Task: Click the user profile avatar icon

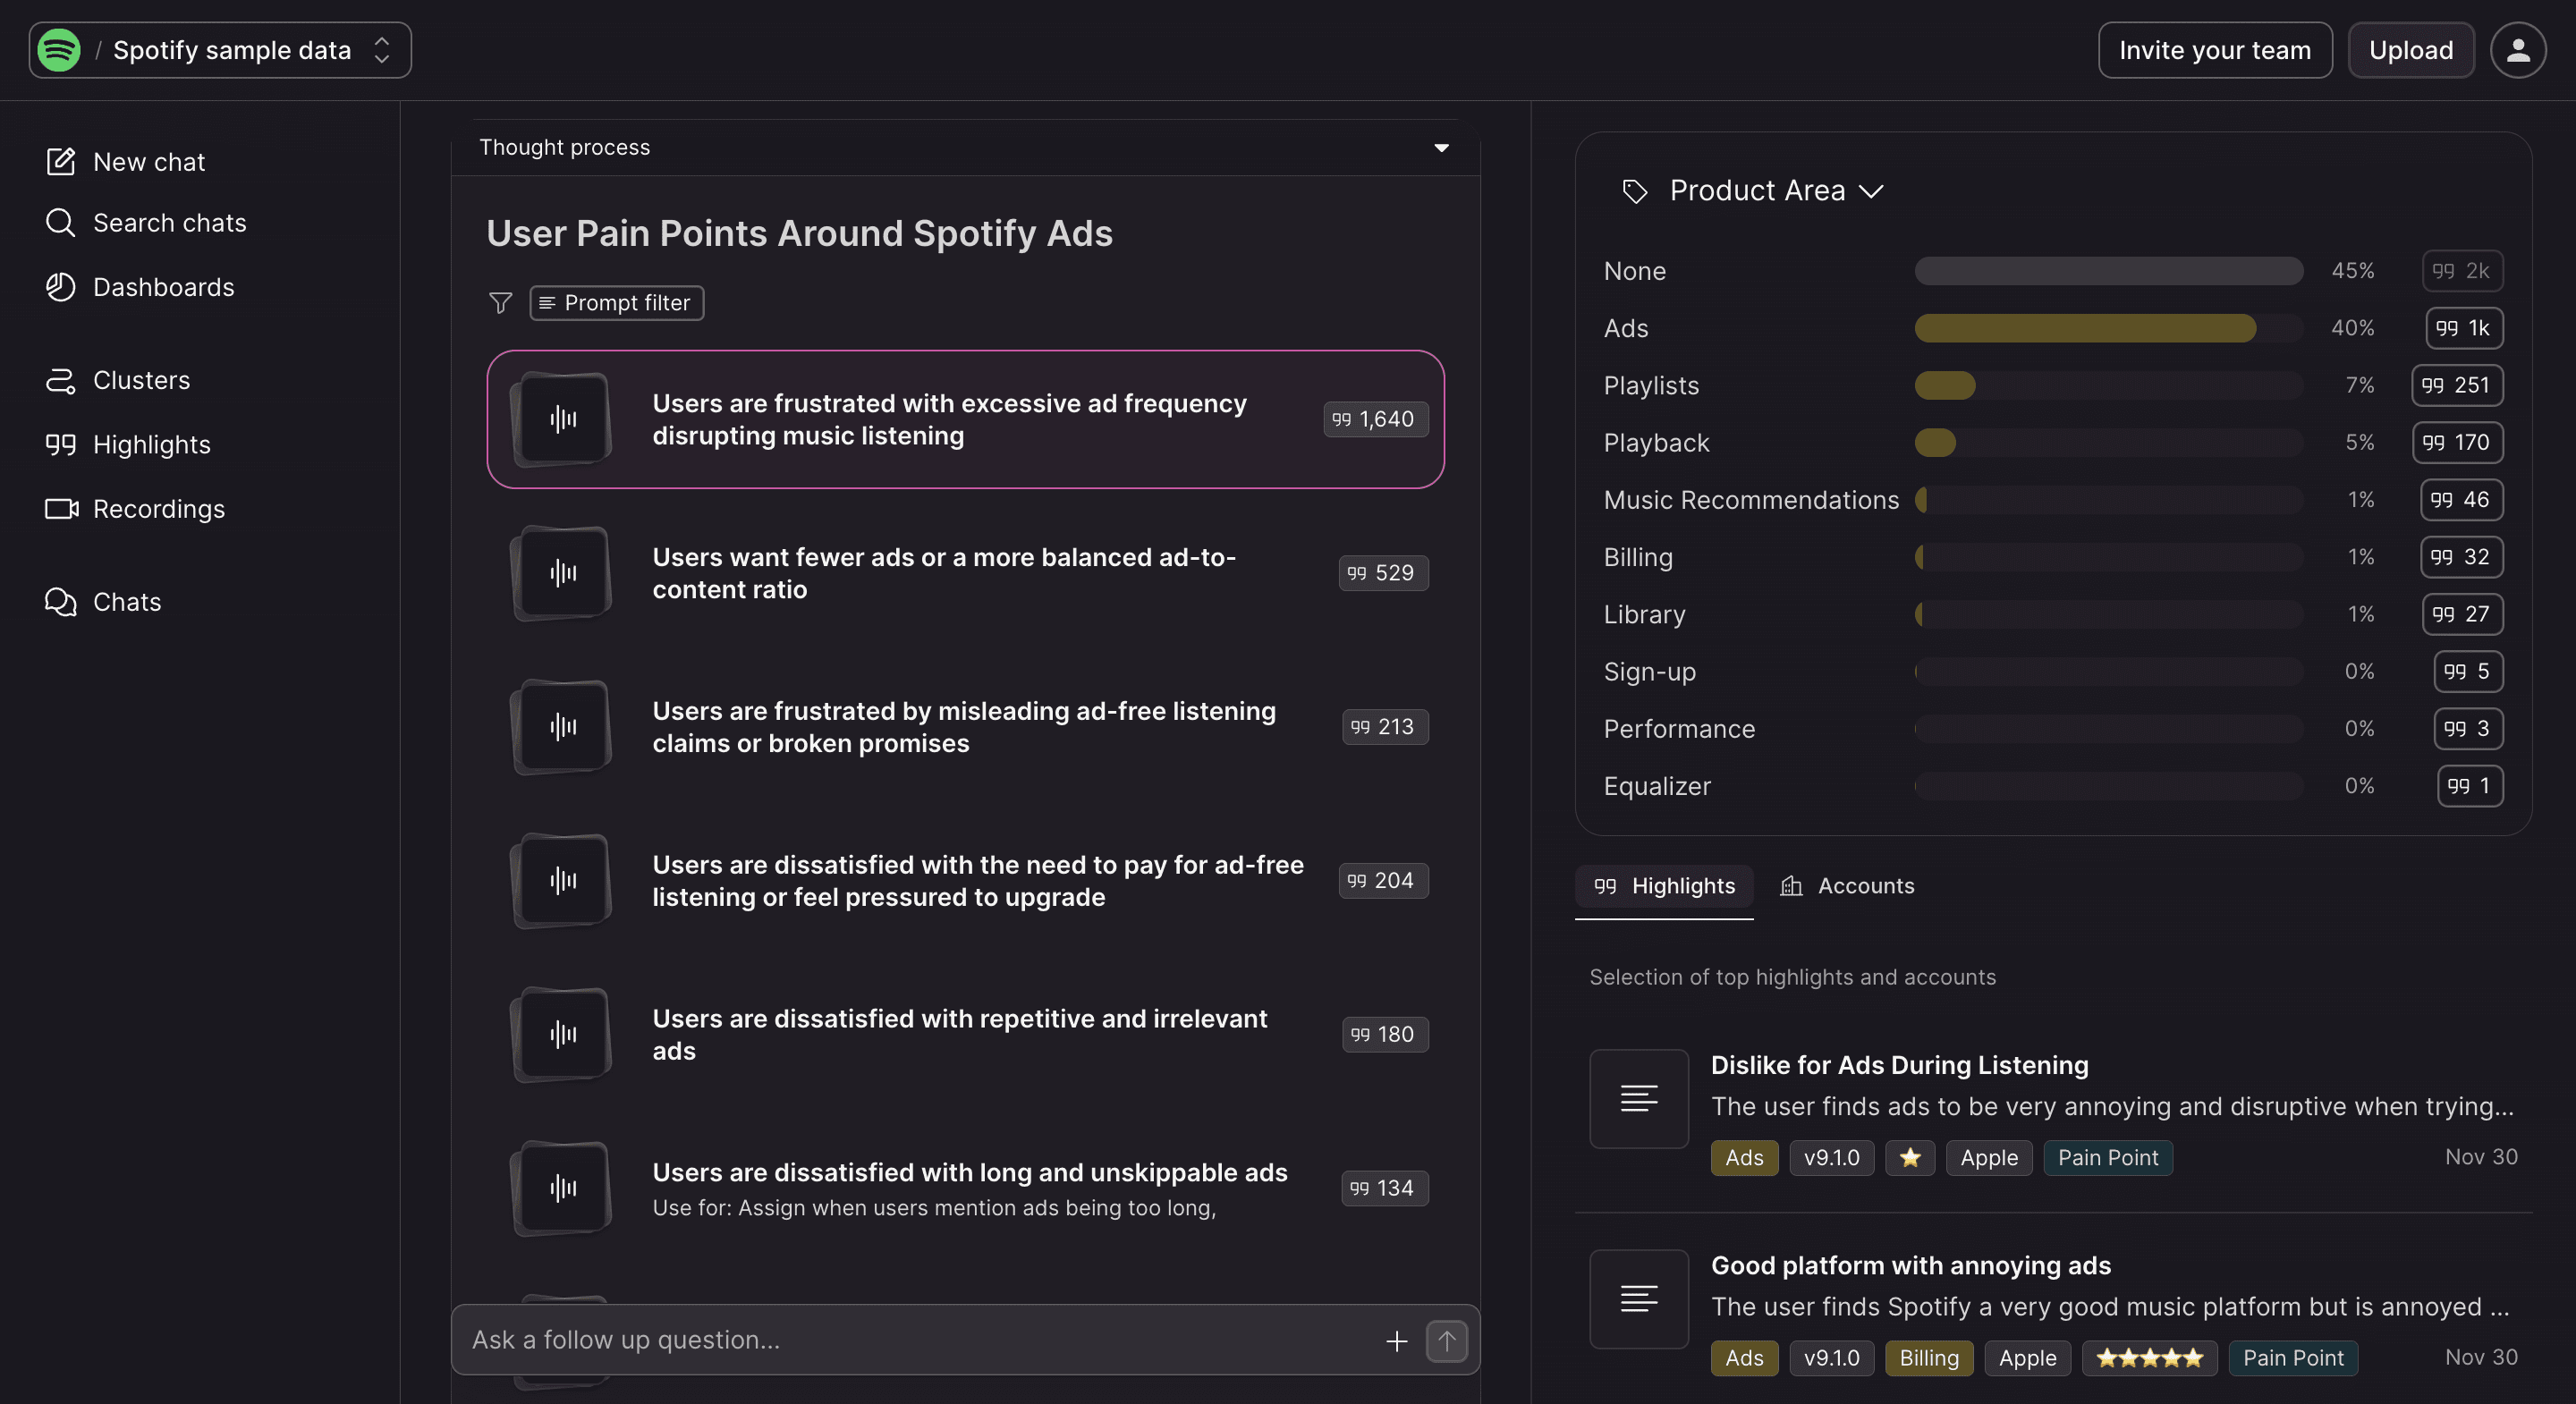Action: click(x=2517, y=50)
